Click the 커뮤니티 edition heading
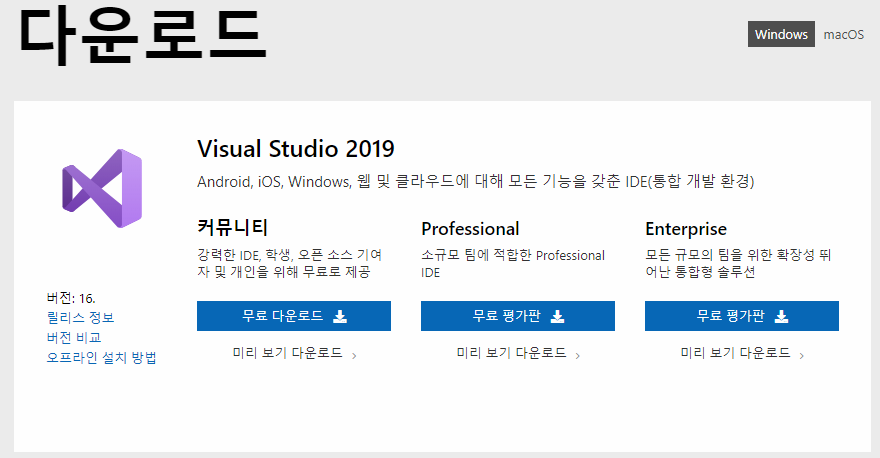This screenshot has width=880, height=458. click(x=232, y=228)
